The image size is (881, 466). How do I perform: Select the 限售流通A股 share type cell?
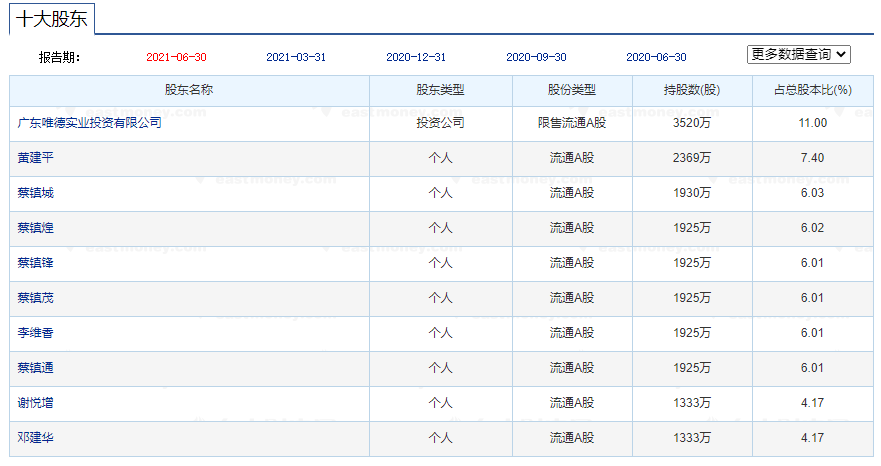click(572, 123)
